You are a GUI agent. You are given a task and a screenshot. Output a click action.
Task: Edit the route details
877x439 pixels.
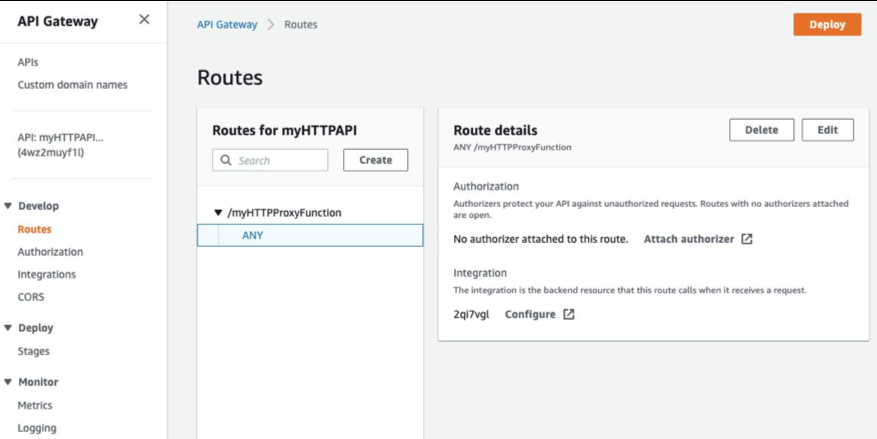click(827, 130)
